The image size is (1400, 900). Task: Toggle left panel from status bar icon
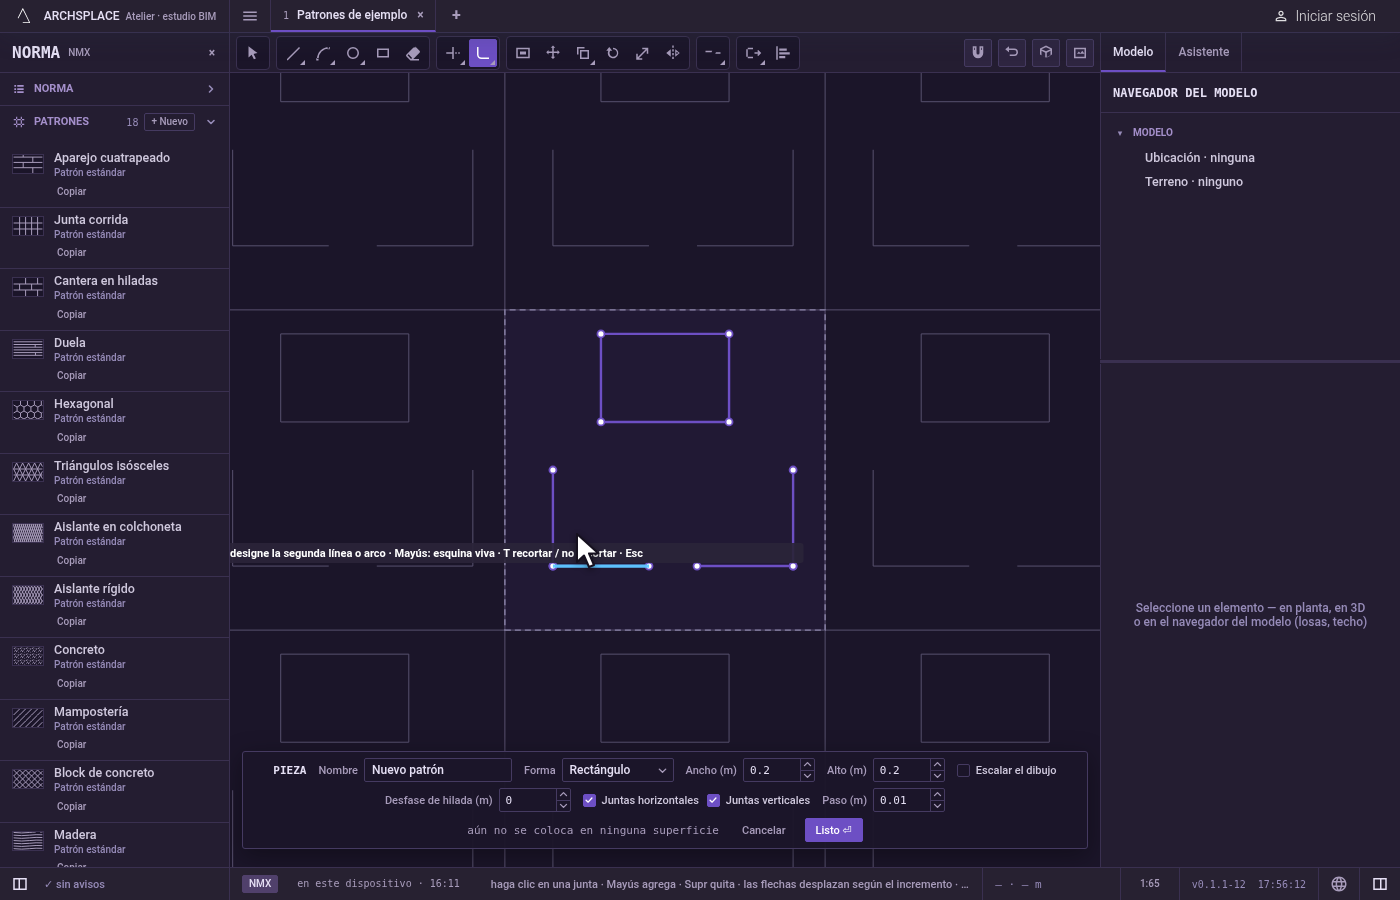19,884
